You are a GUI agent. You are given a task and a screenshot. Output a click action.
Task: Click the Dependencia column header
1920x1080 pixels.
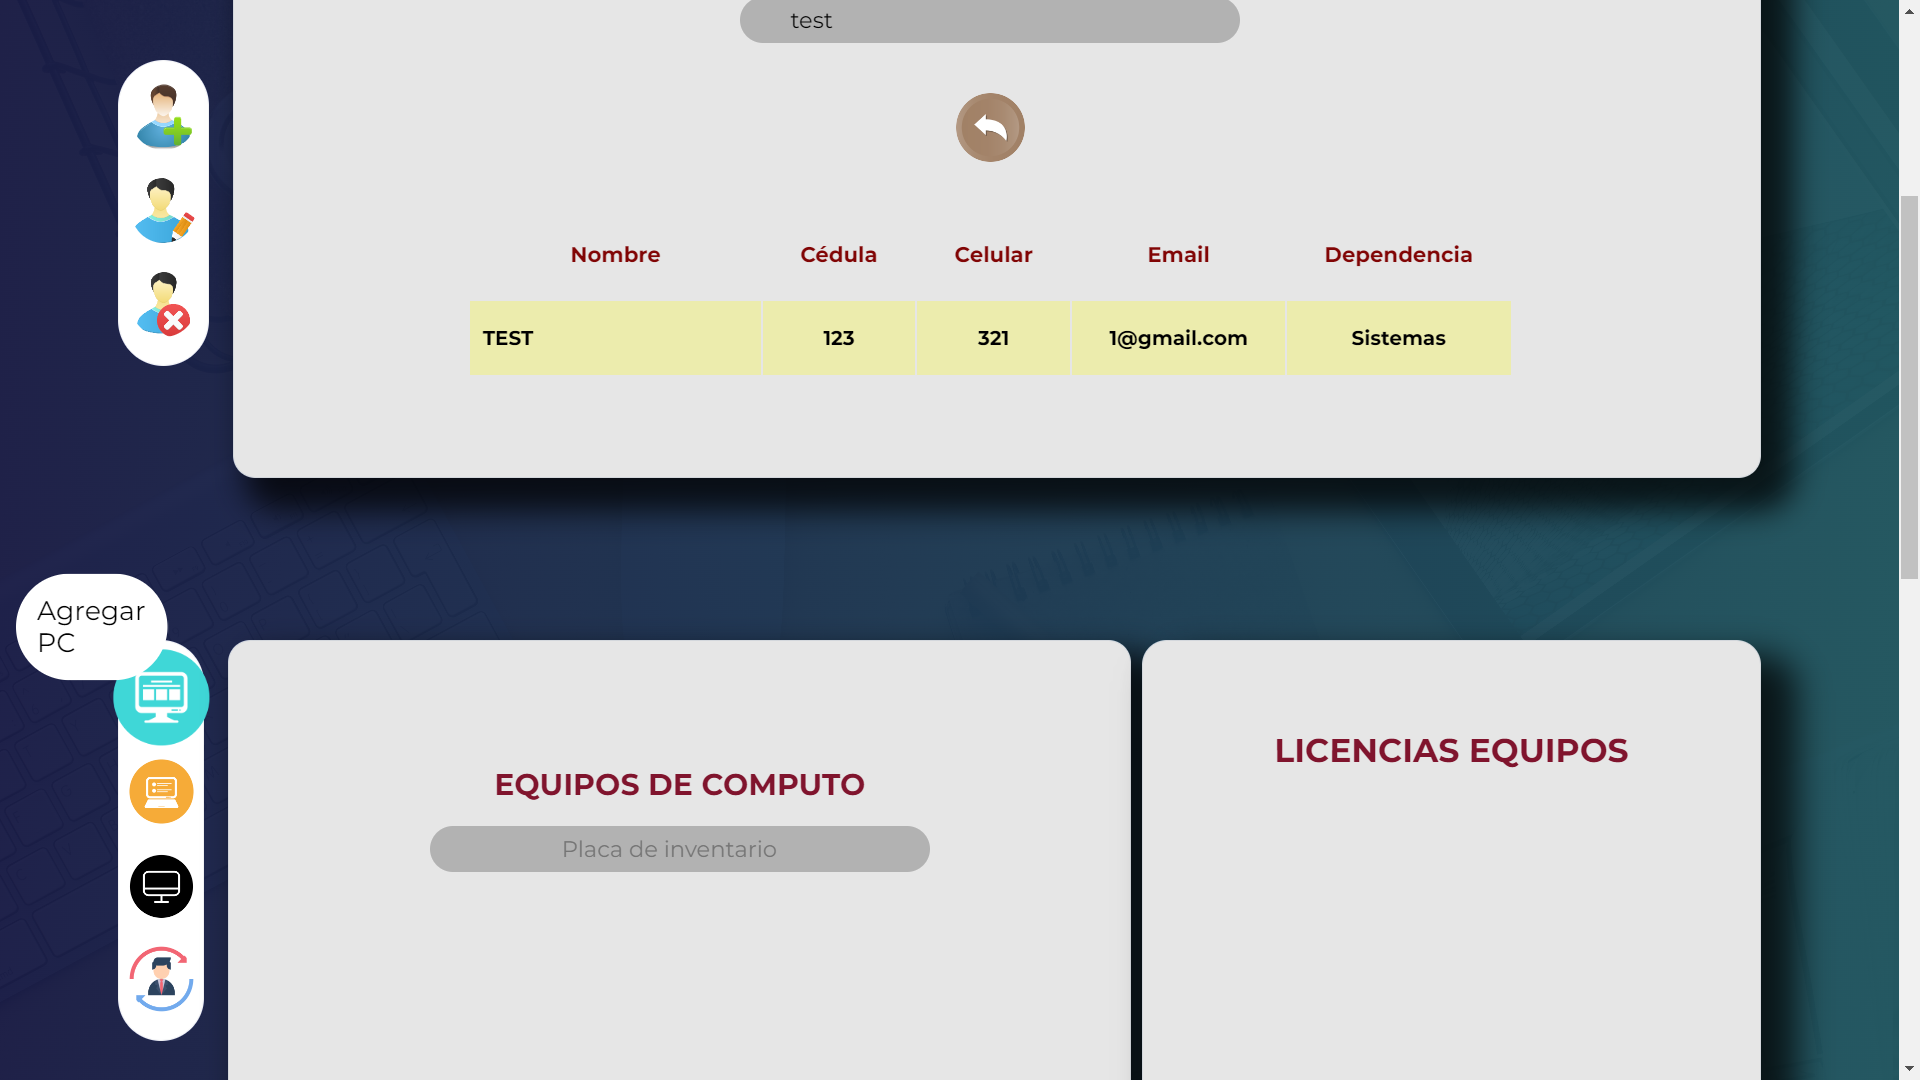coord(1398,255)
